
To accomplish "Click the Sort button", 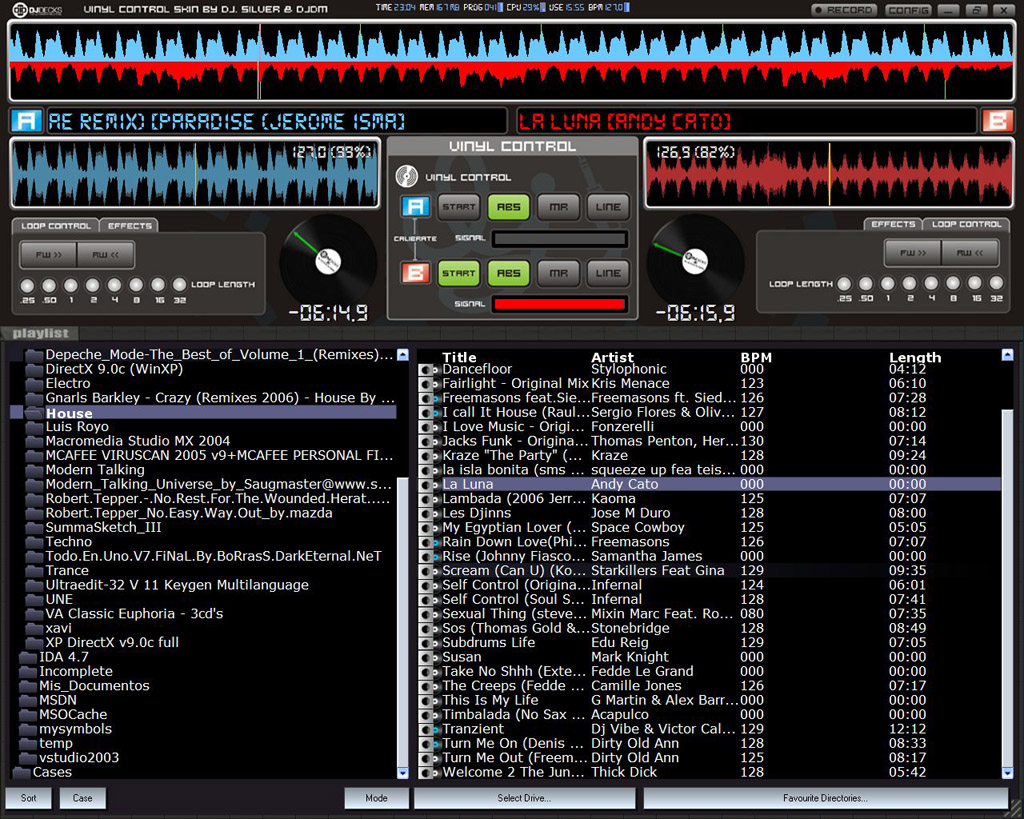I will pos(28,798).
